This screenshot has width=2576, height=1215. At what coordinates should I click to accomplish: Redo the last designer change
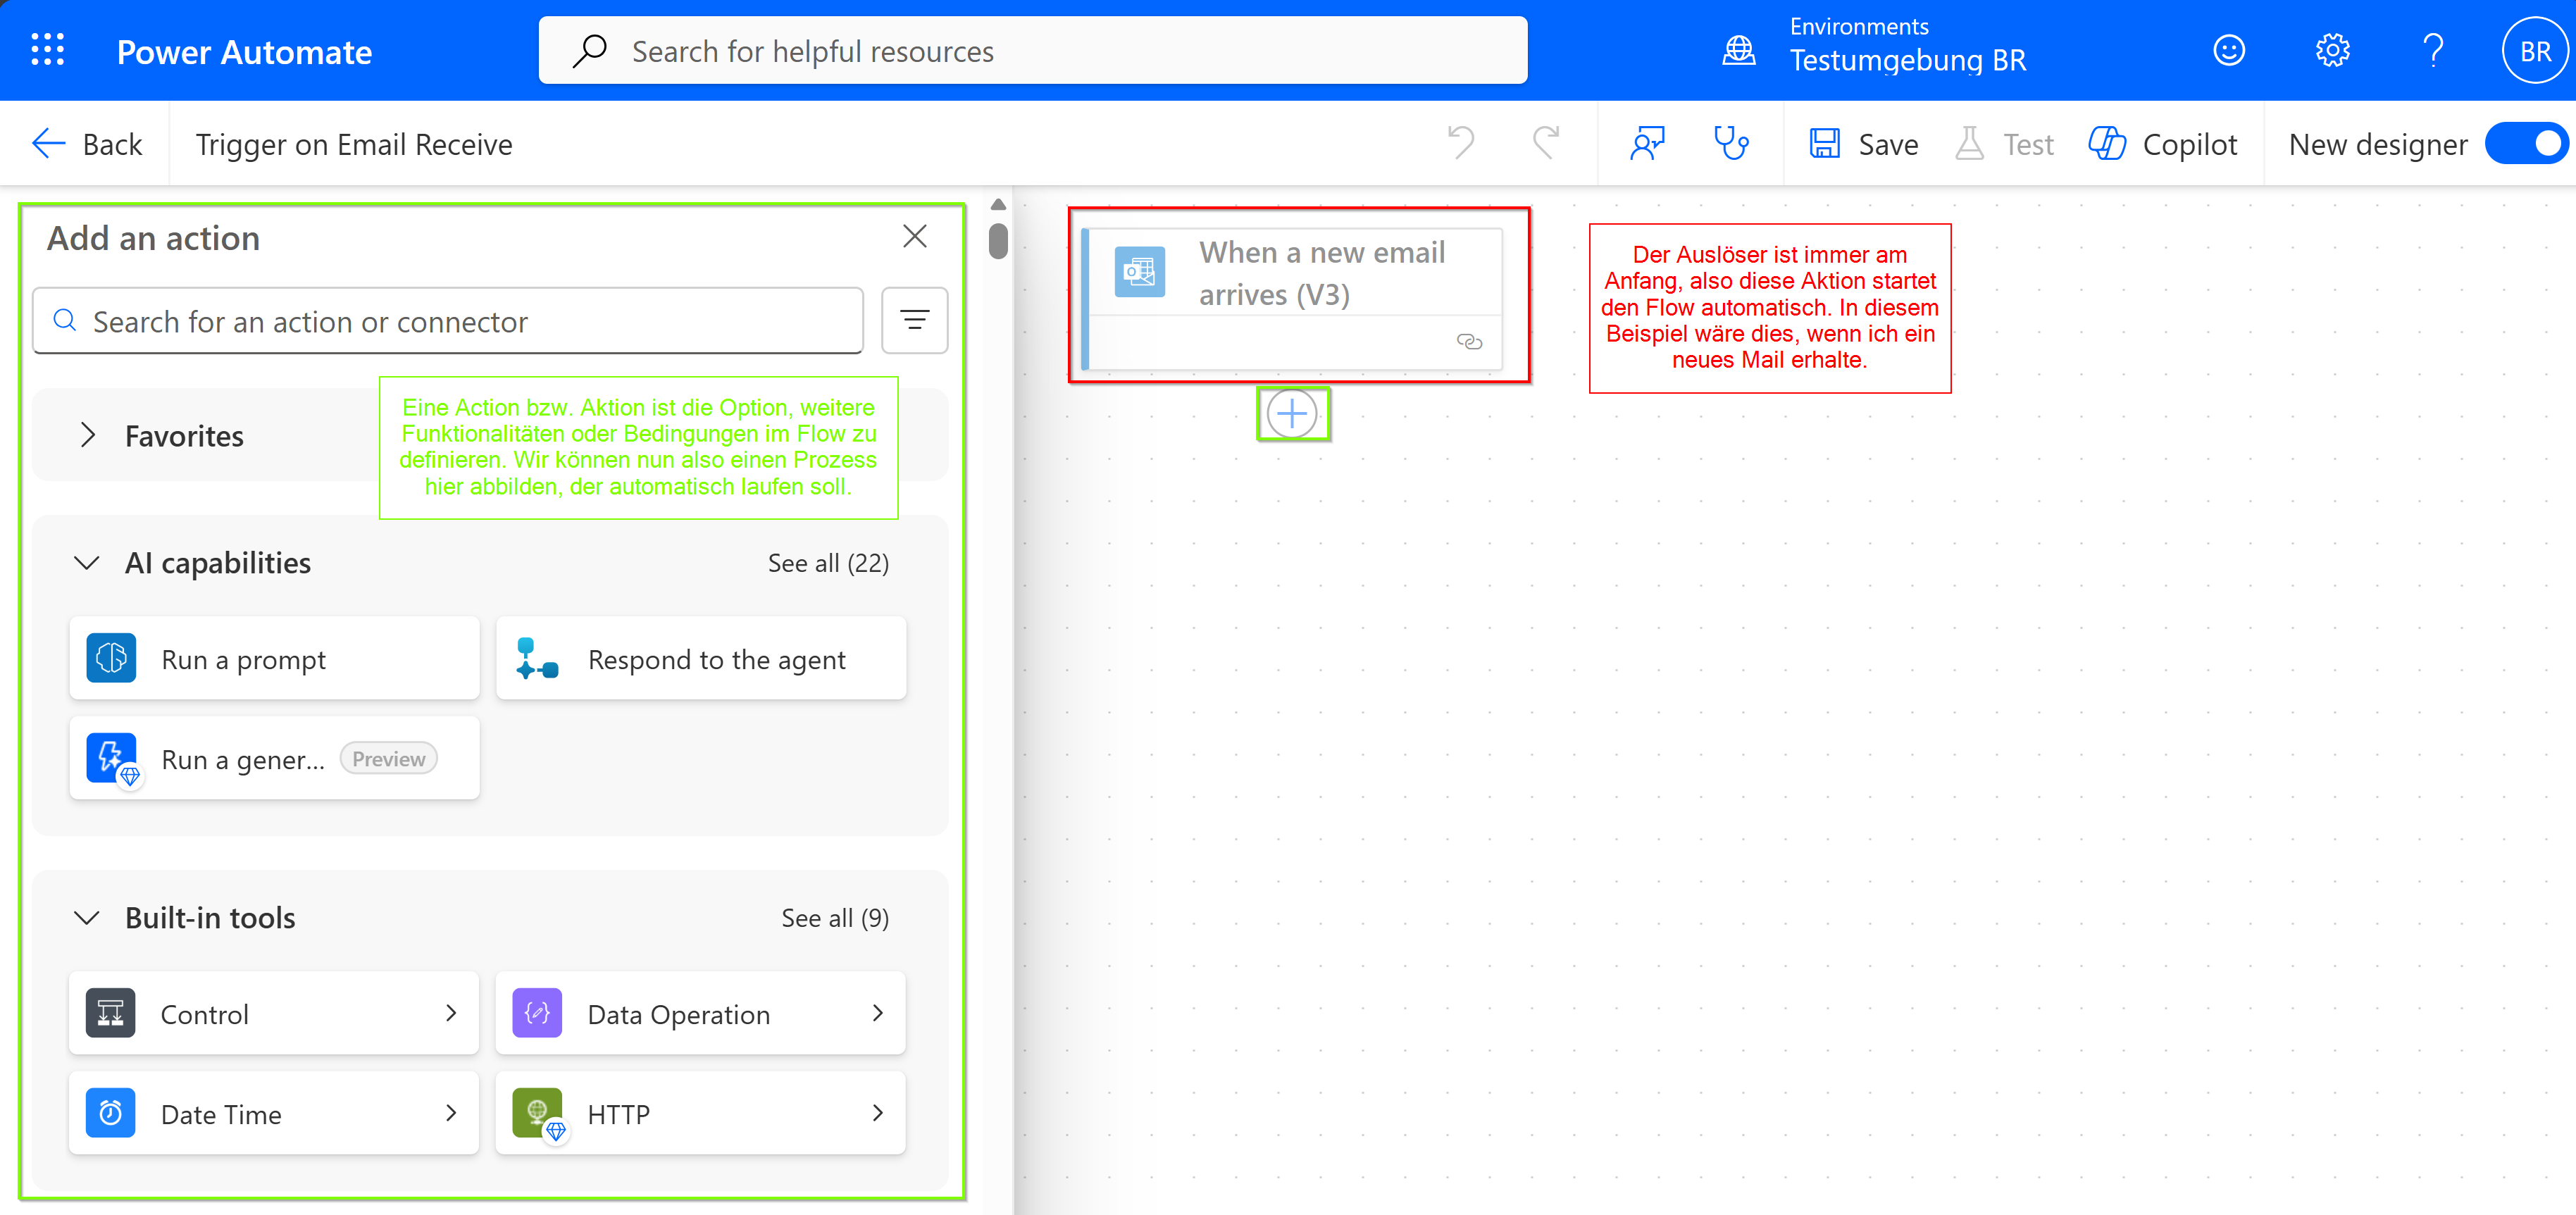click(1547, 143)
